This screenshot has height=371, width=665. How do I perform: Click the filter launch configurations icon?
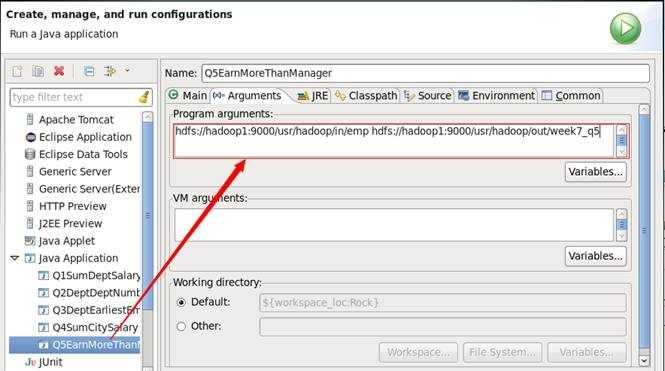pos(110,71)
